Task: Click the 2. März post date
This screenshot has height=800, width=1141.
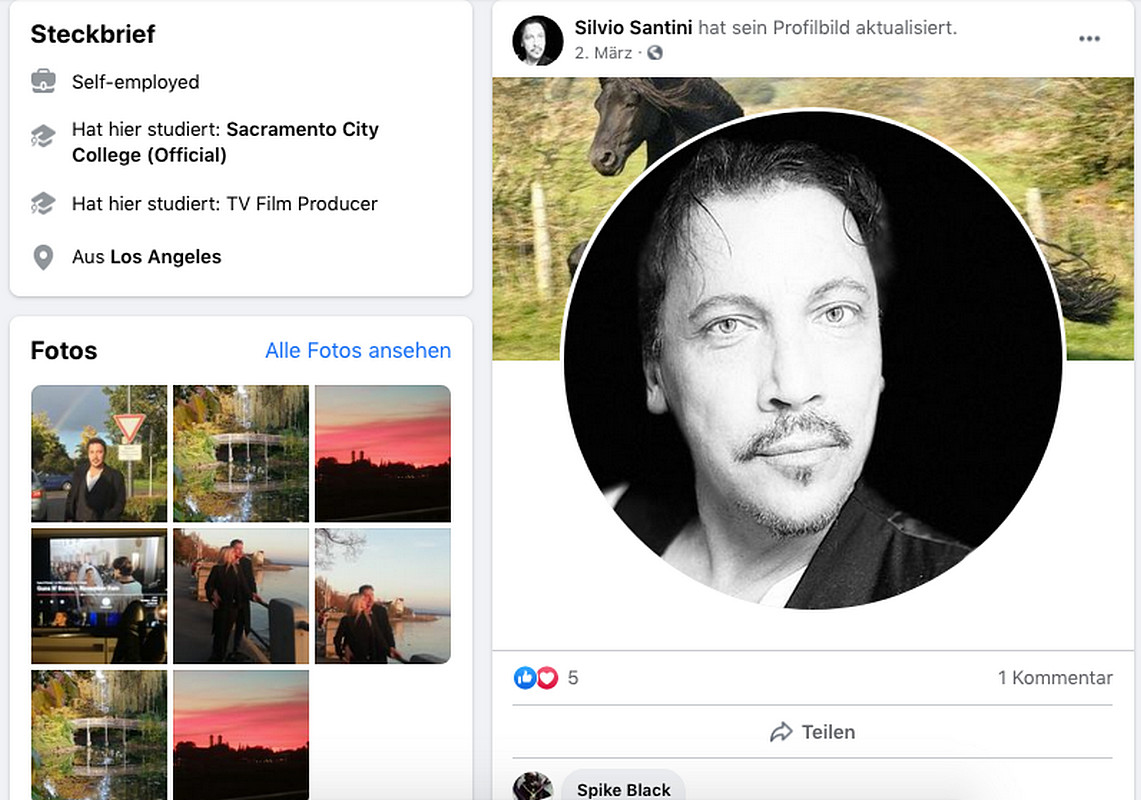Action: click(x=603, y=53)
